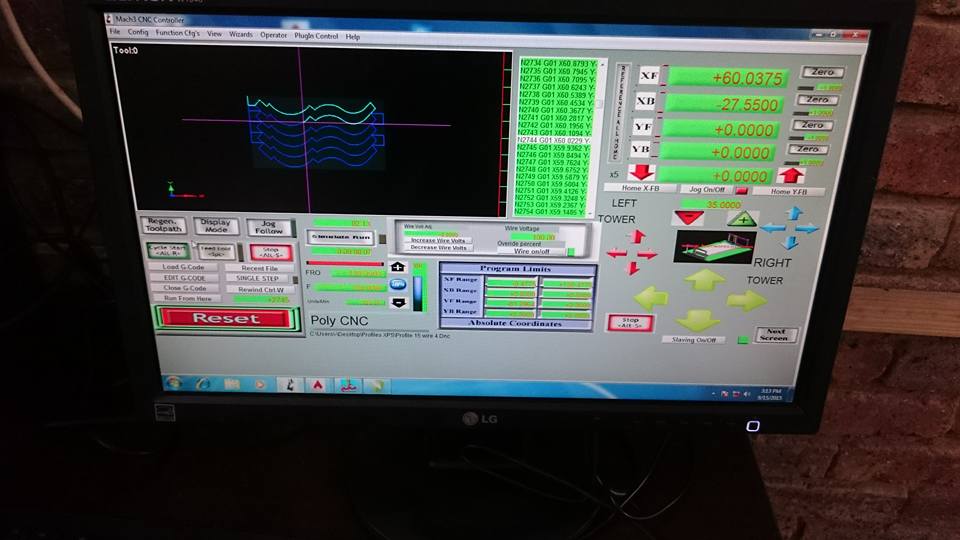
Task: Click the blue right arrow of right tower
Action: pos(808,228)
